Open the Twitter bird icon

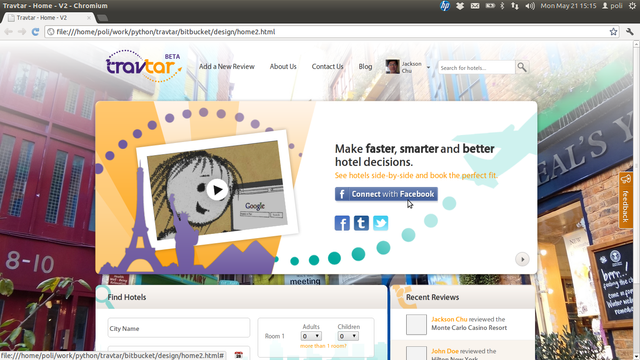pyautogui.click(x=380, y=223)
